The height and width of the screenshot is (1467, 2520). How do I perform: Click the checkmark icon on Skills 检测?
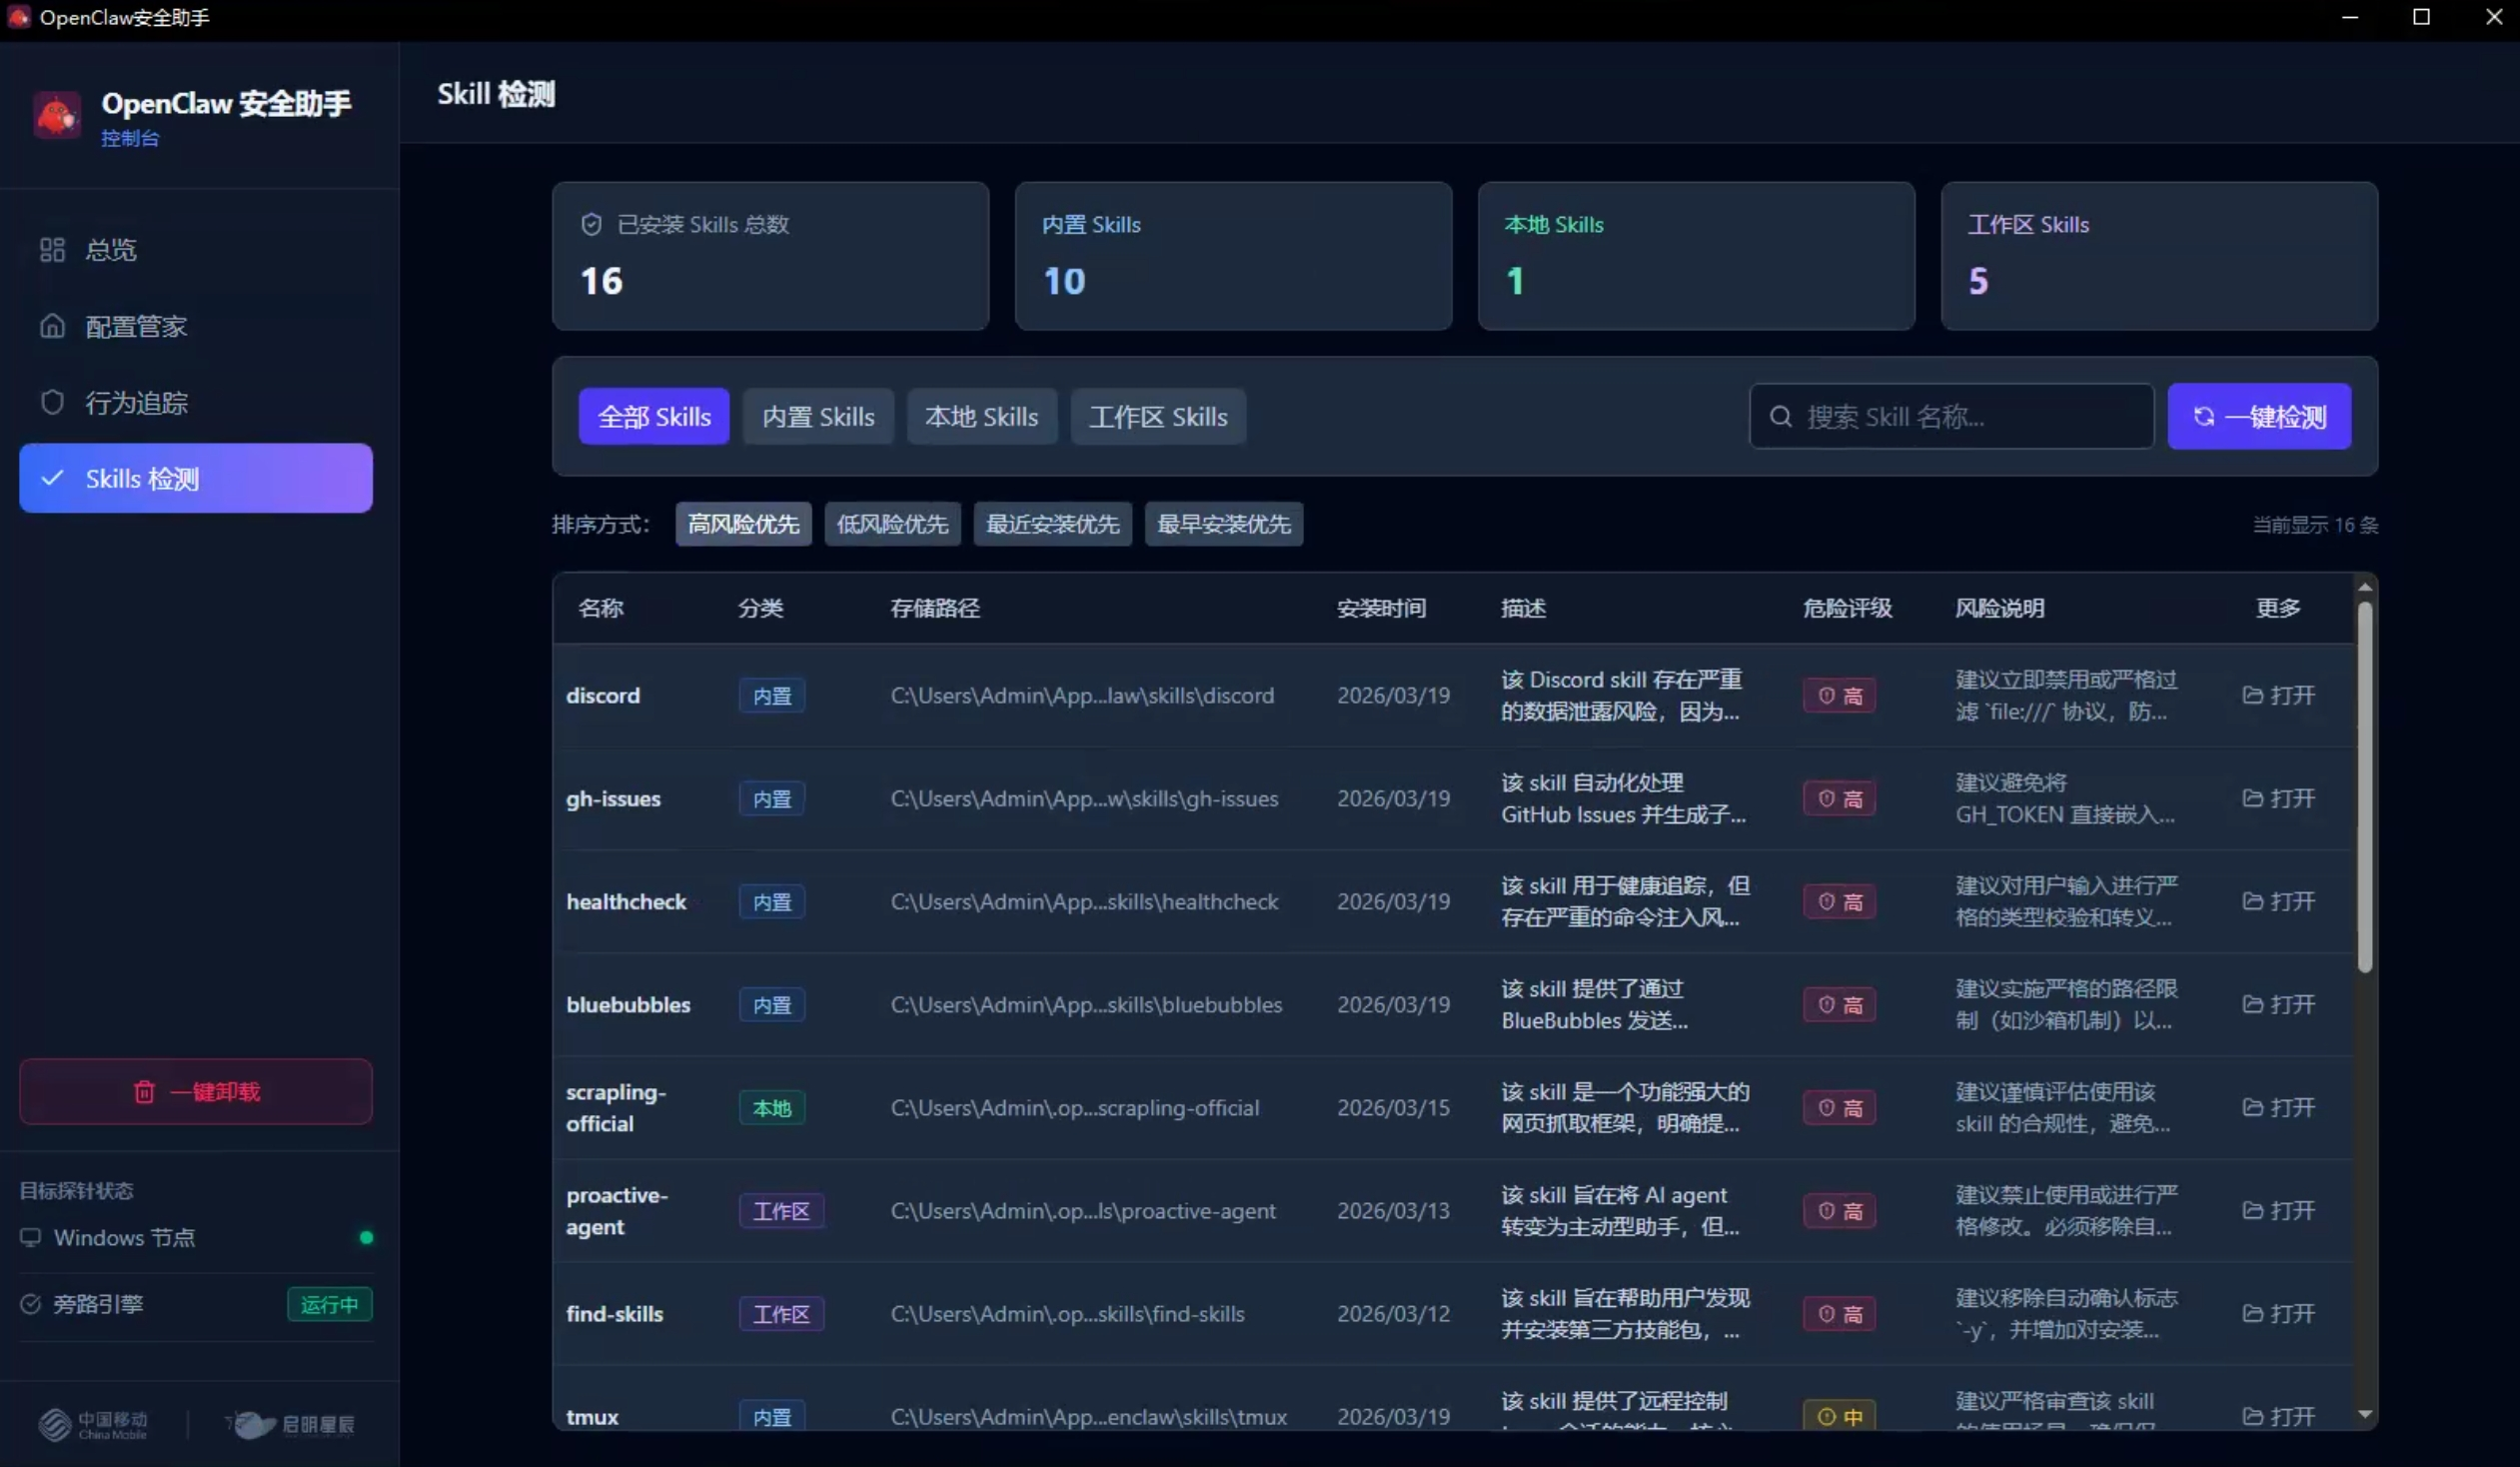[52, 478]
